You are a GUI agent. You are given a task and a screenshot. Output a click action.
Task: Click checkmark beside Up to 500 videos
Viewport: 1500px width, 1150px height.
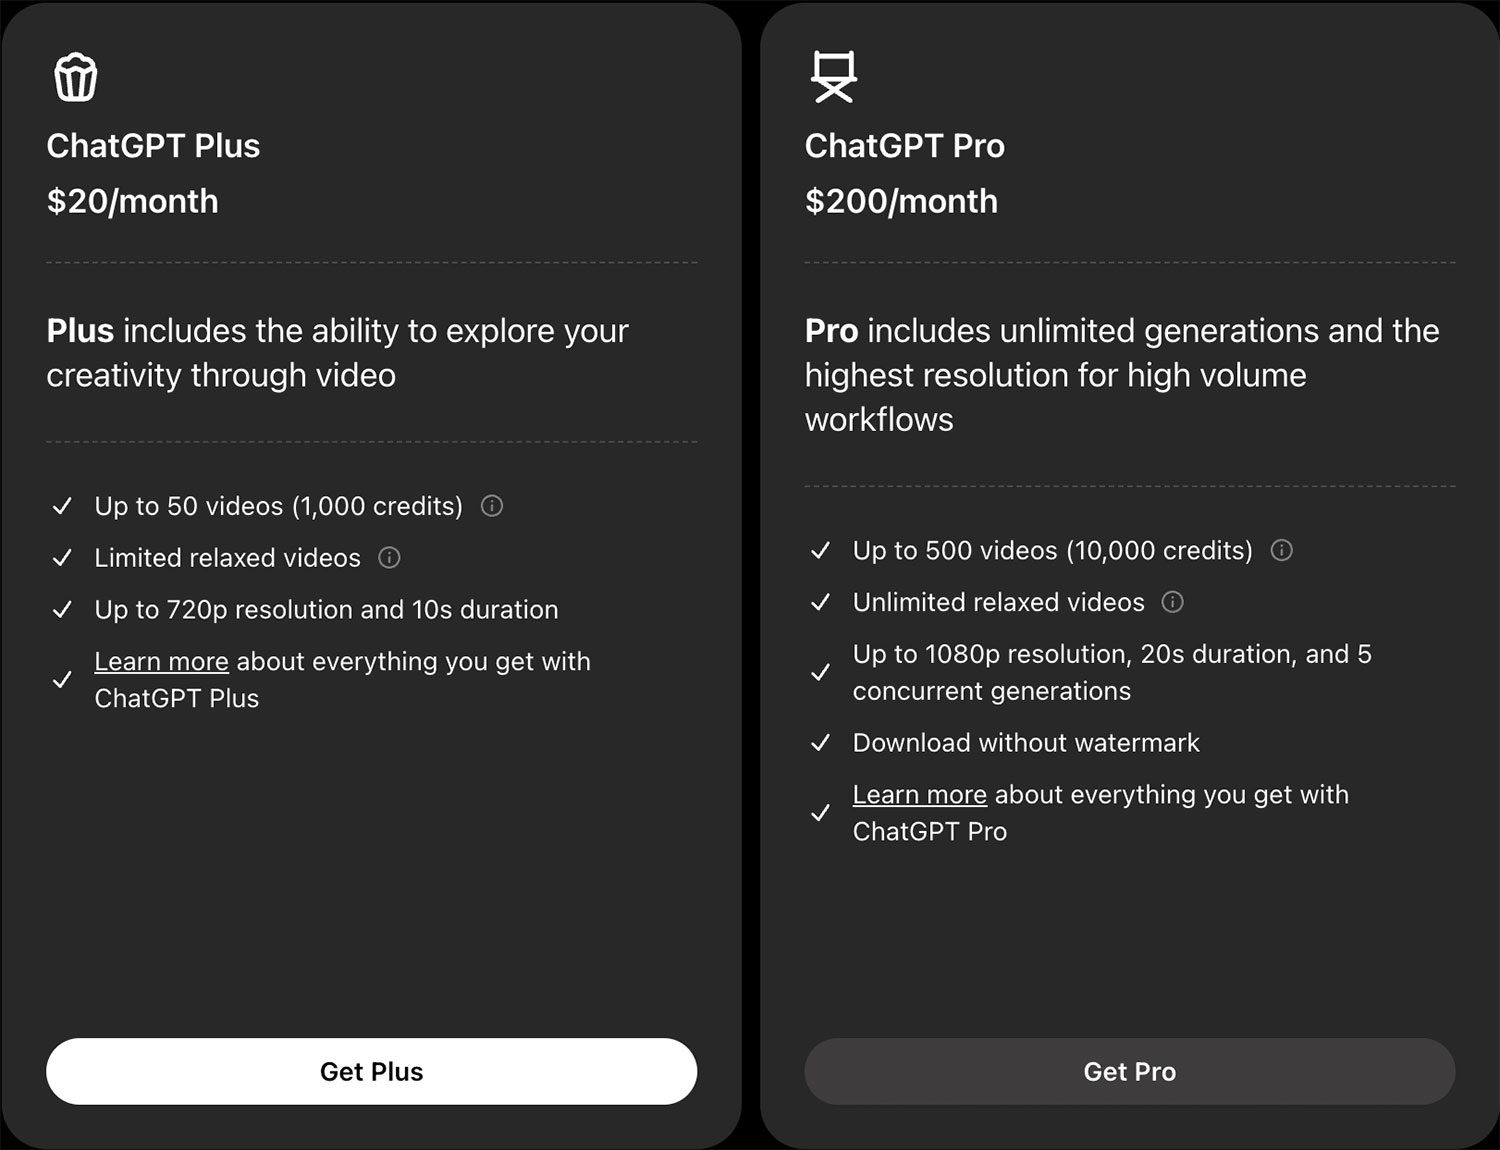point(820,550)
